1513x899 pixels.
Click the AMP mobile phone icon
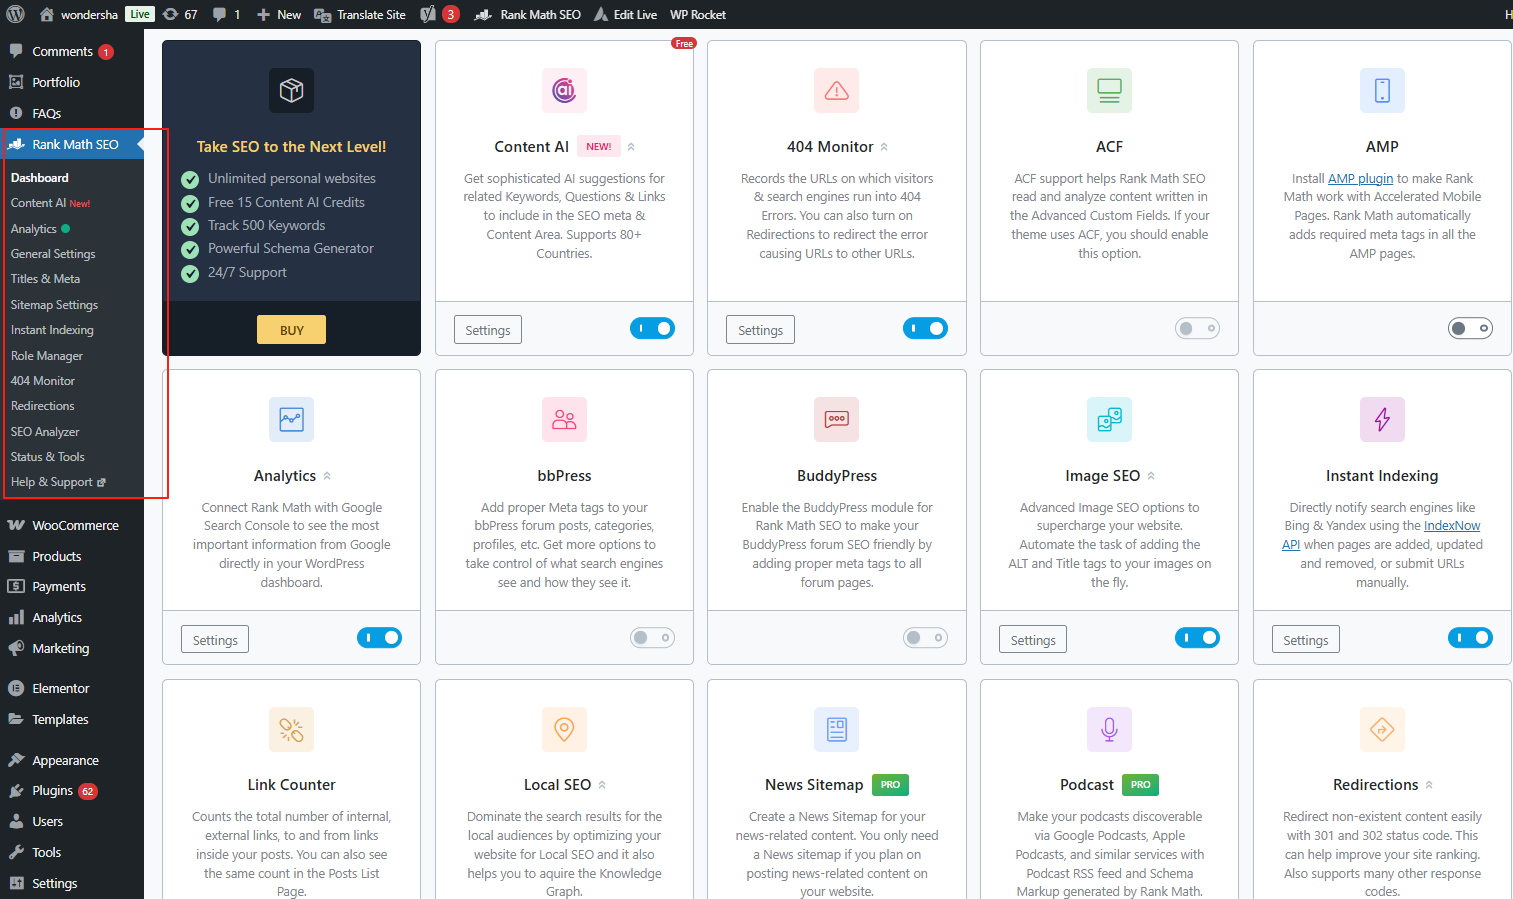1381,90
